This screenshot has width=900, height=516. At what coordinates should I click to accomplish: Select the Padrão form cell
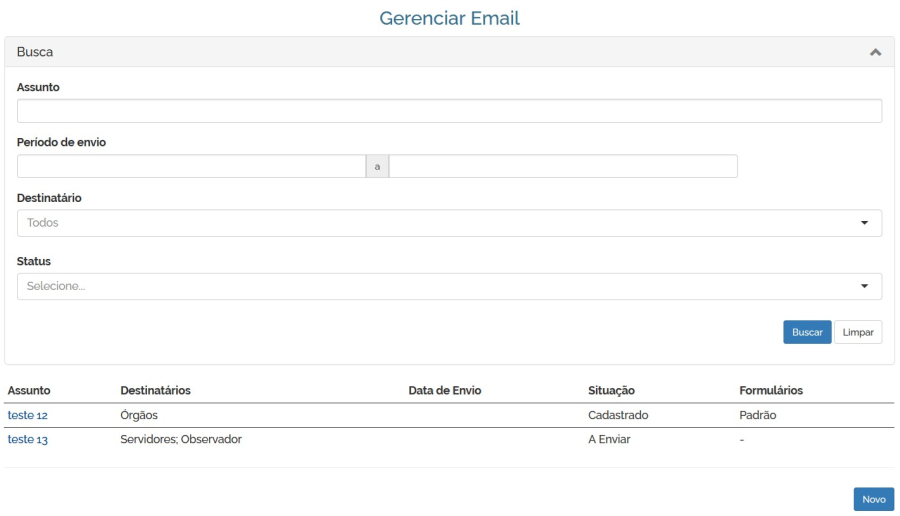point(758,415)
